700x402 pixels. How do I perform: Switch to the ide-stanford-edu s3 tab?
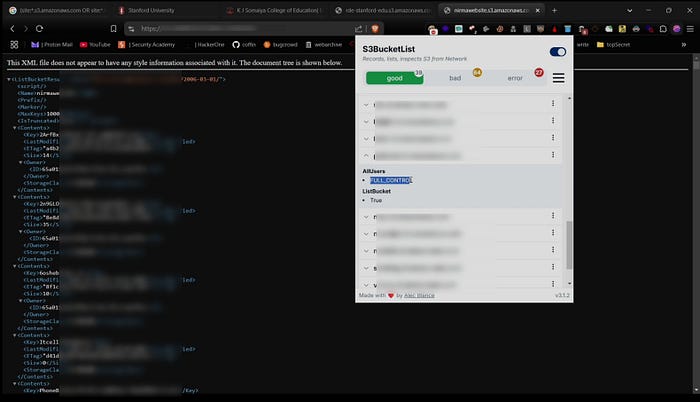(x=383, y=10)
